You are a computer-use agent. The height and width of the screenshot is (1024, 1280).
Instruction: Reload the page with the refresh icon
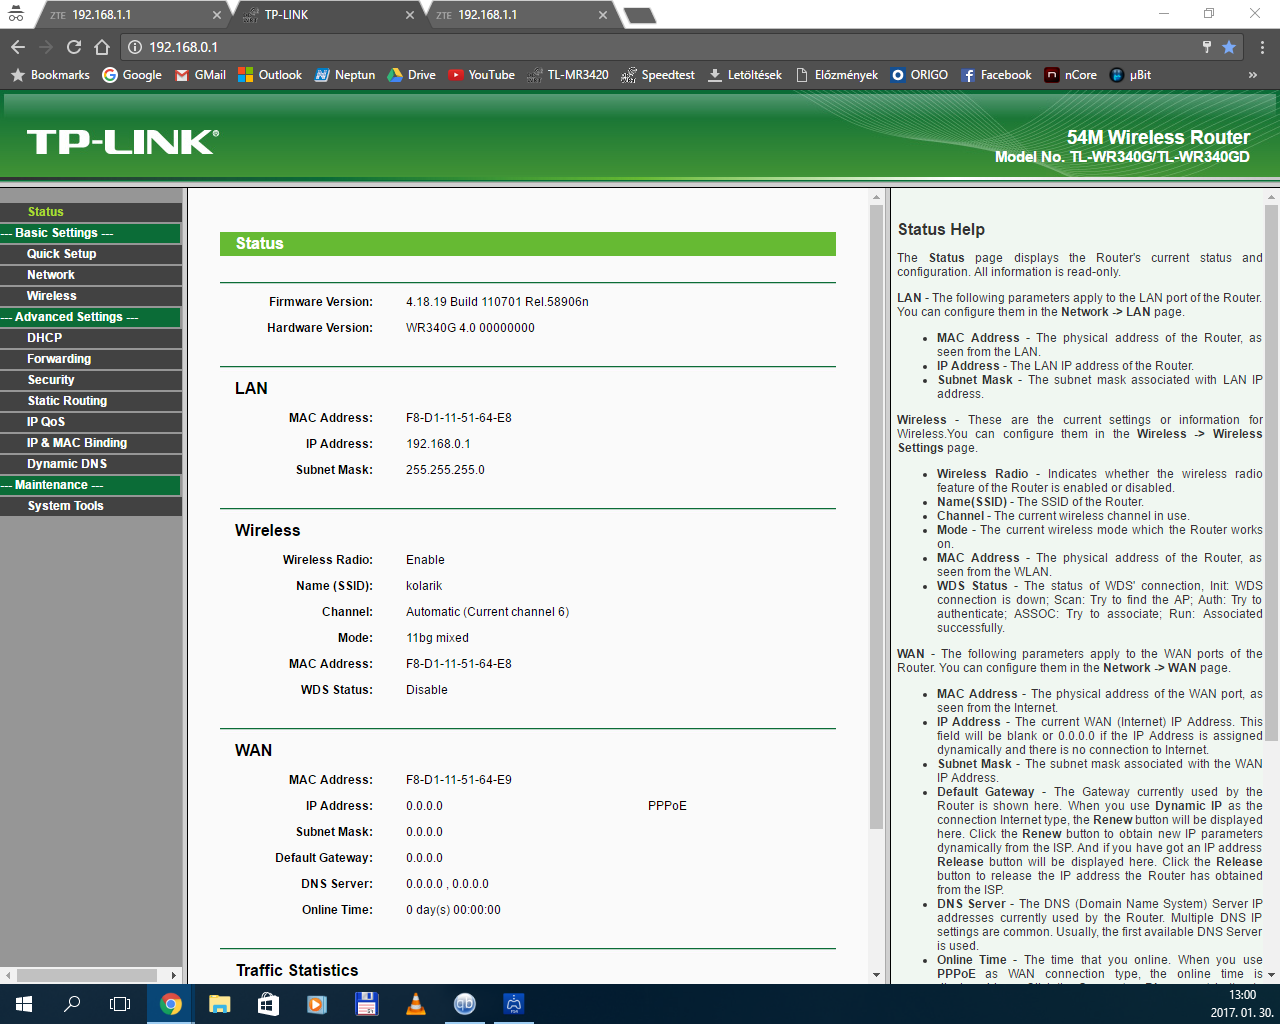pyautogui.click(x=74, y=47)
